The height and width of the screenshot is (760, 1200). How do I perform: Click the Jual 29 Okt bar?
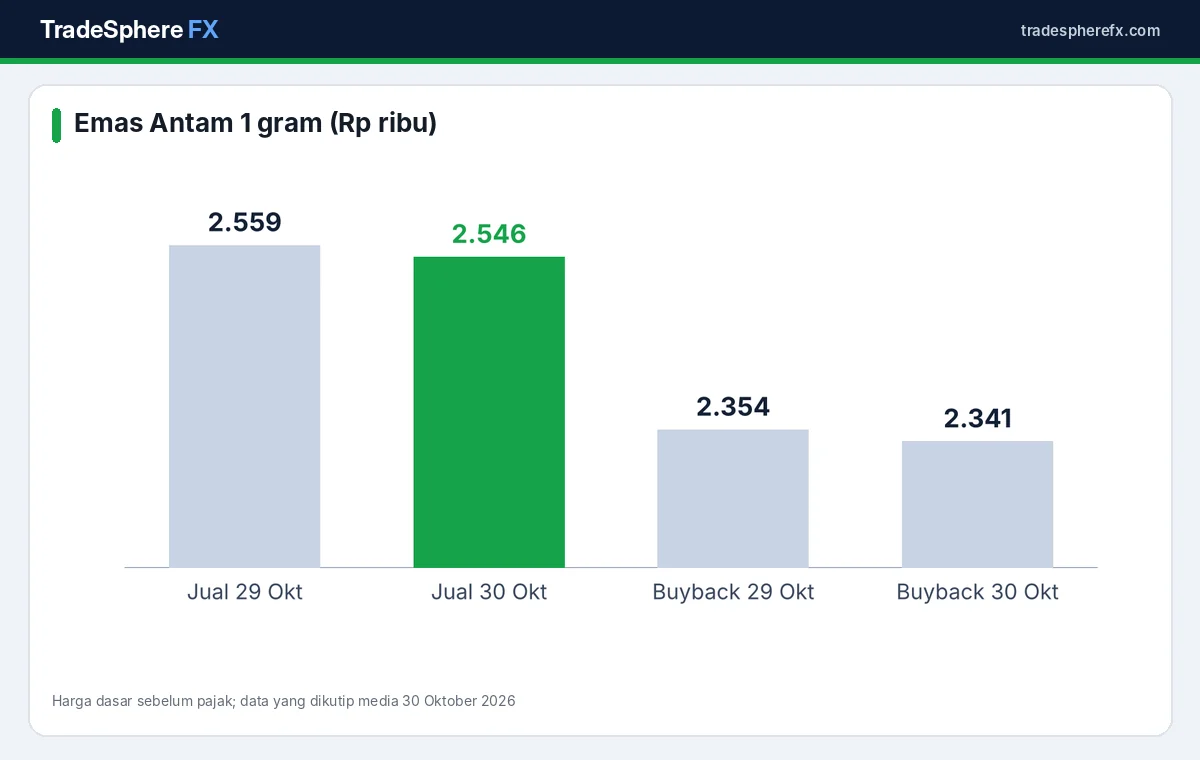point(245,406)
